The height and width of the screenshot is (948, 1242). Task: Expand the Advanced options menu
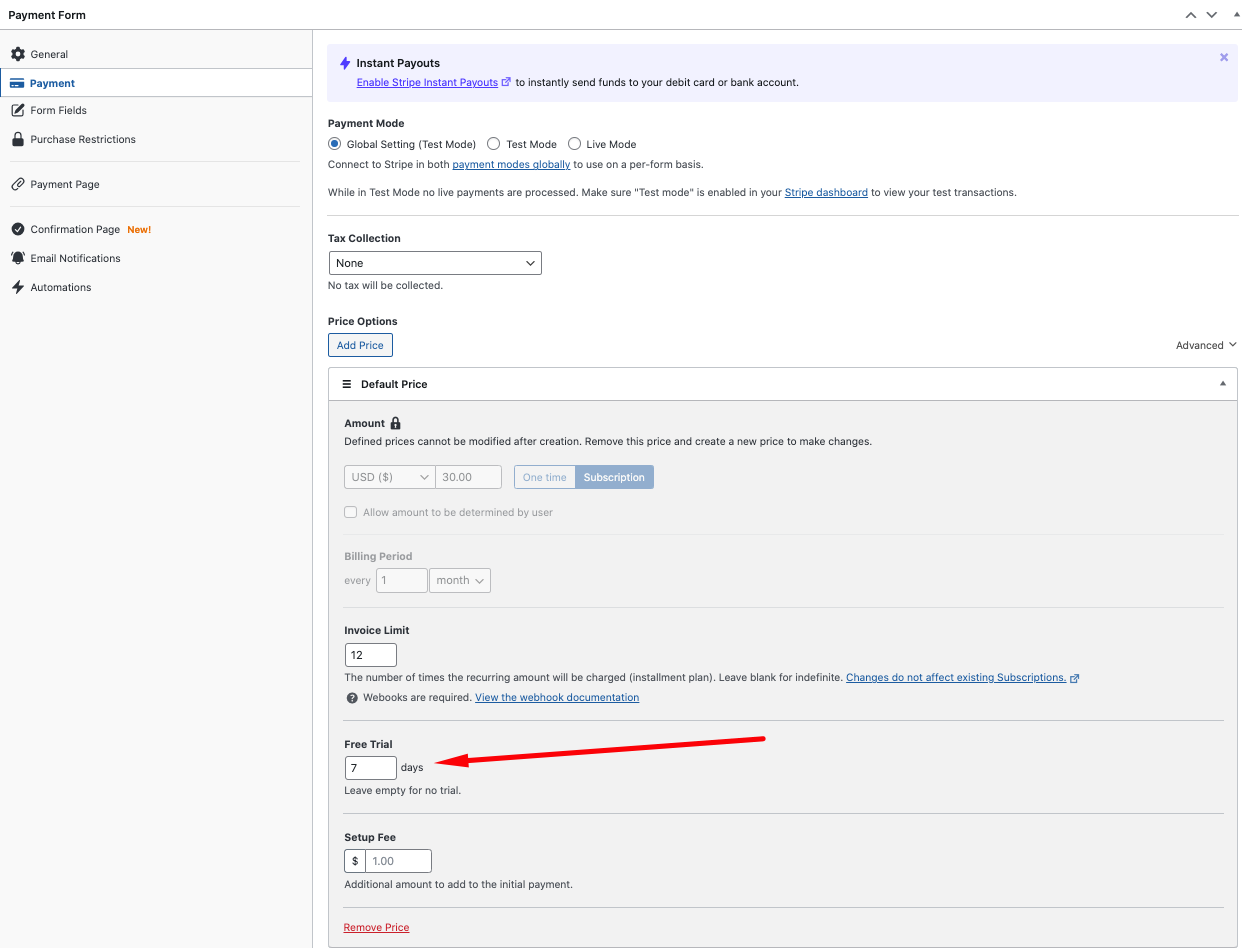1206,345
